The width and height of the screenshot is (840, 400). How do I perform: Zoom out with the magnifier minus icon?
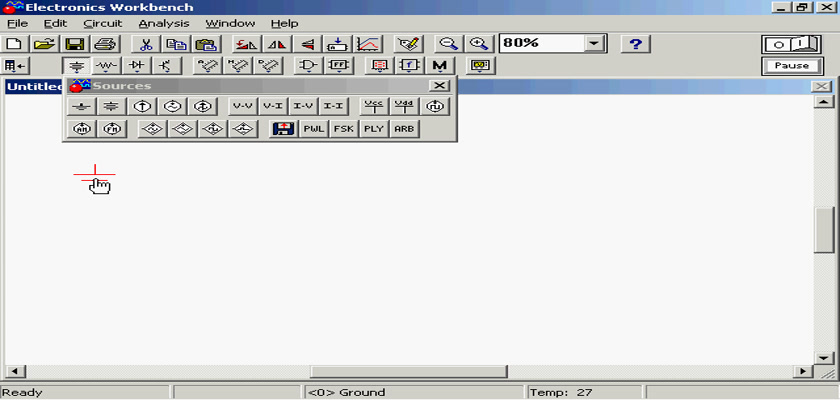(x=448, y=44)
